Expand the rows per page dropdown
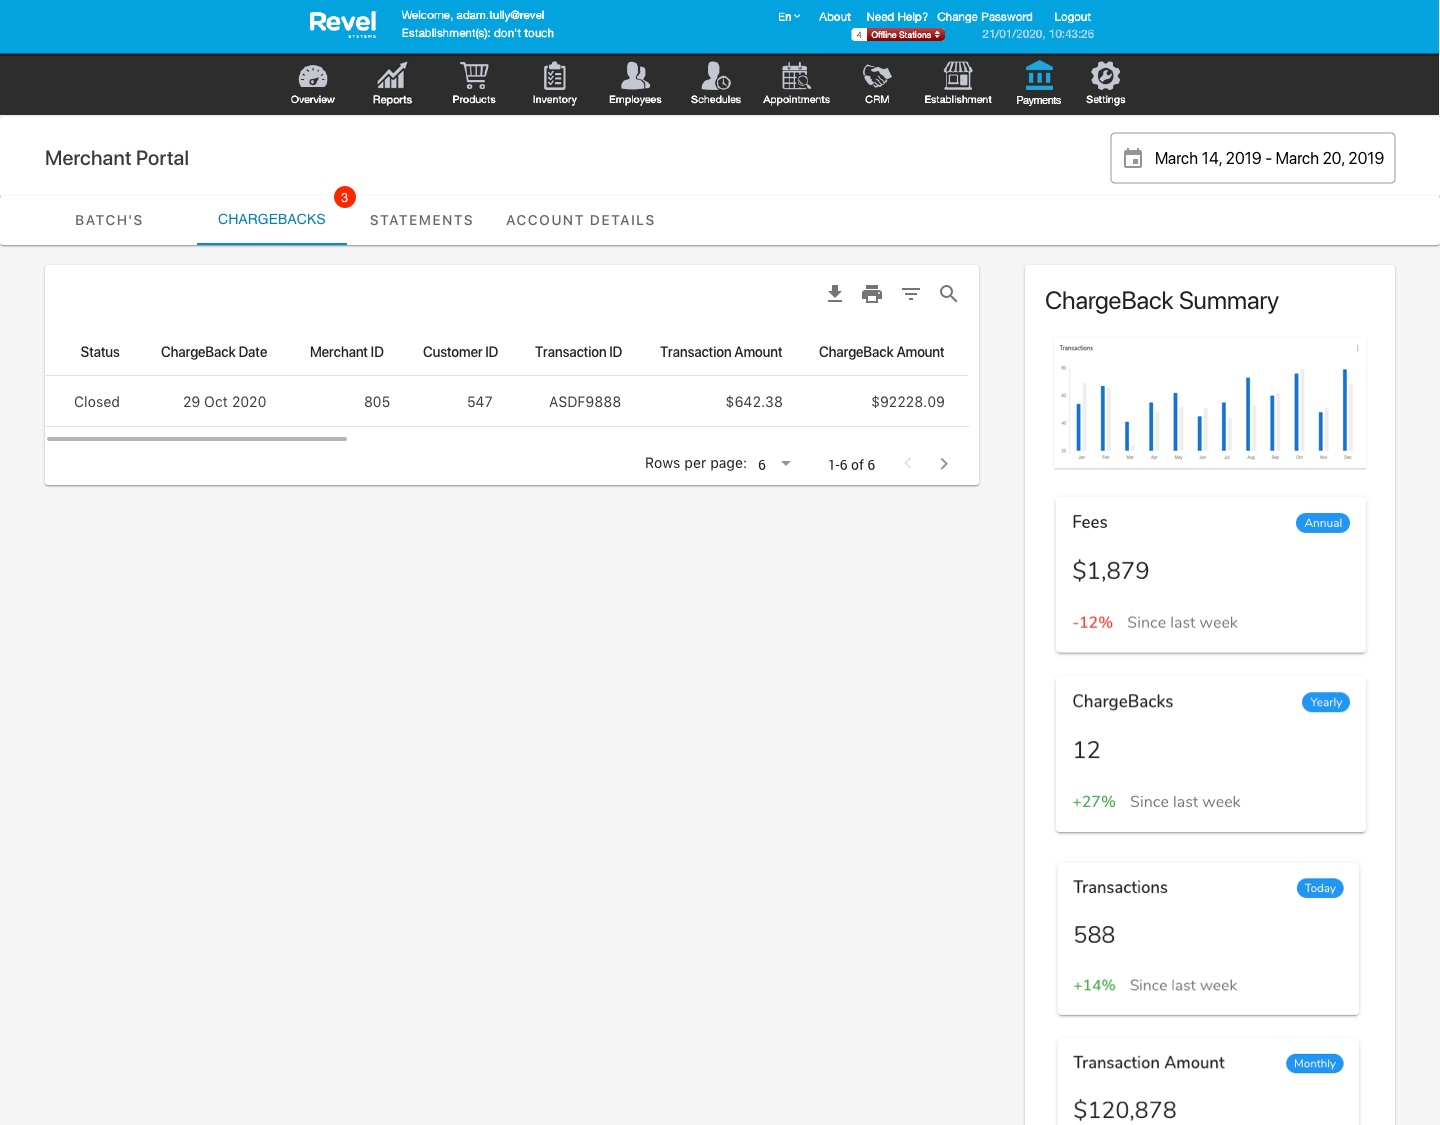The height and width of the screenshot is (1125, 1440). click(786, 464)
